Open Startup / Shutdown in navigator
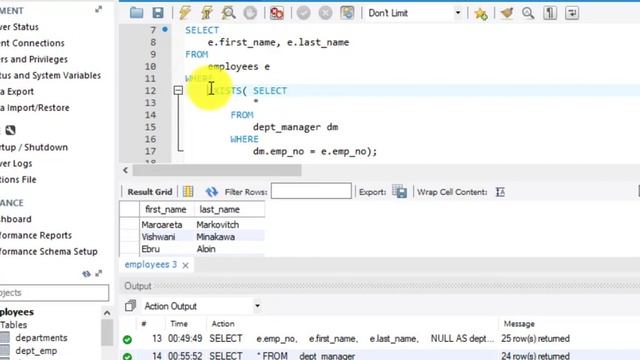This screenshot has width=640, height=360. tap(34, 147)
